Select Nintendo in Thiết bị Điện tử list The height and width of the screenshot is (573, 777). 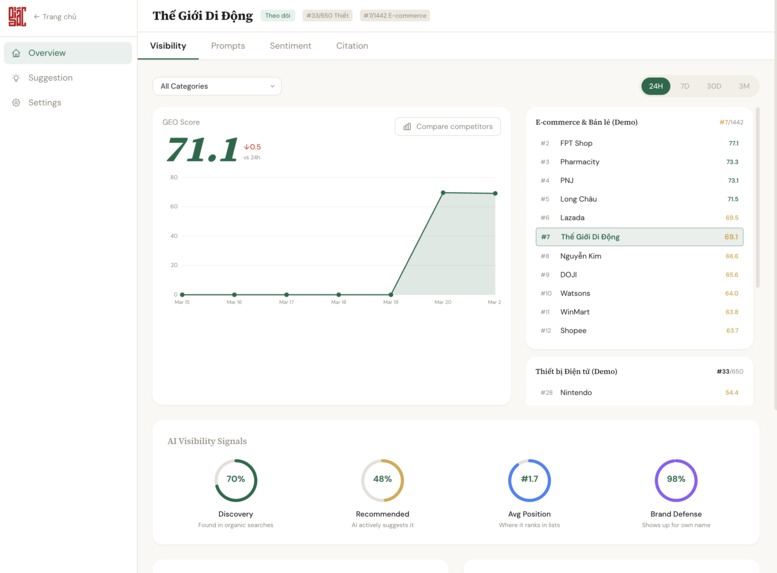(x=639, y=393)
